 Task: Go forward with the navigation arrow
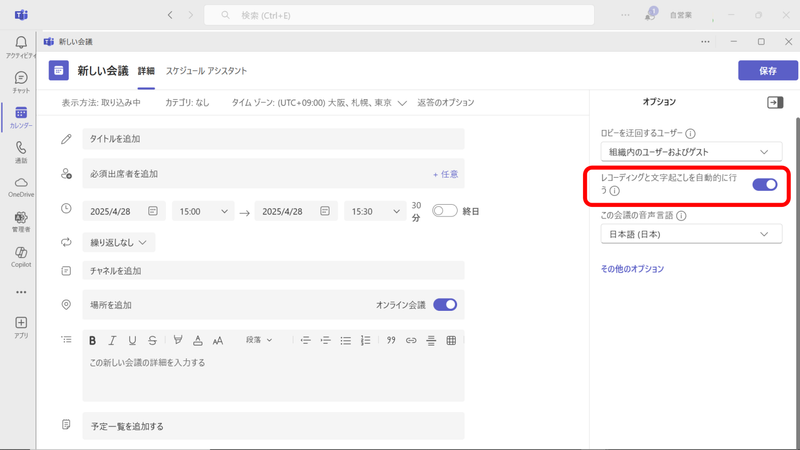(190, 15)
